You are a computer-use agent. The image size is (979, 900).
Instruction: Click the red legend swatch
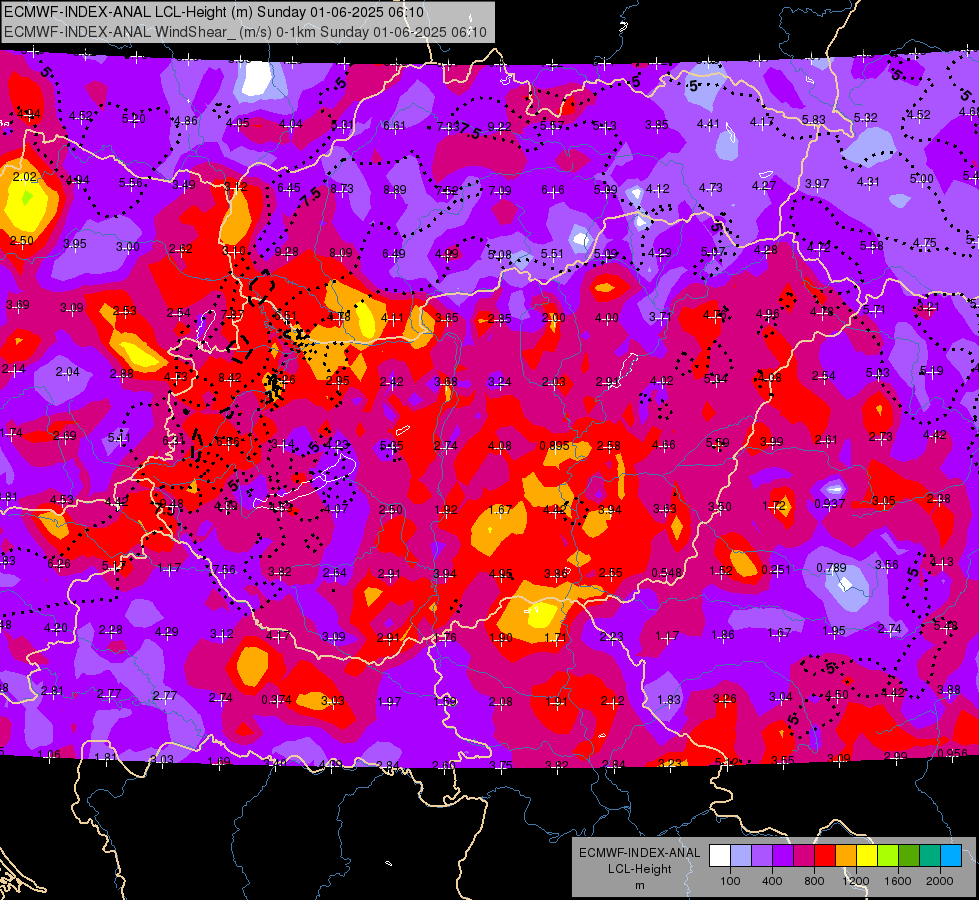[x=825, y=855]
